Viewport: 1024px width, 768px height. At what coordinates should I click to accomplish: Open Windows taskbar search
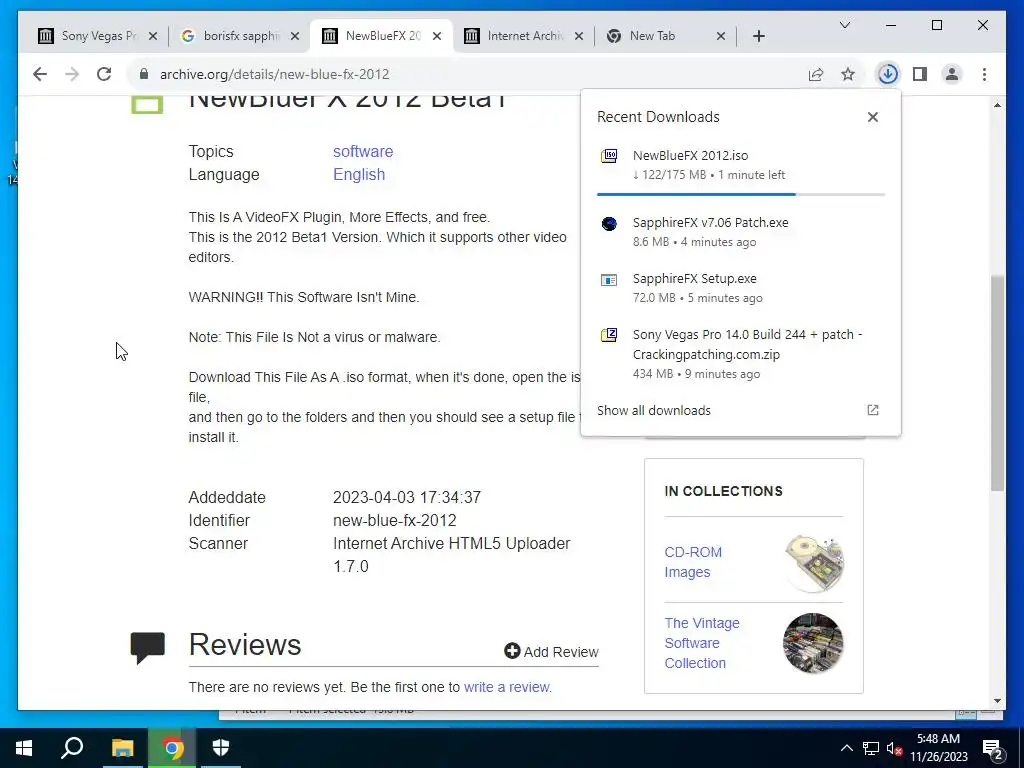(x=72, y=748)
